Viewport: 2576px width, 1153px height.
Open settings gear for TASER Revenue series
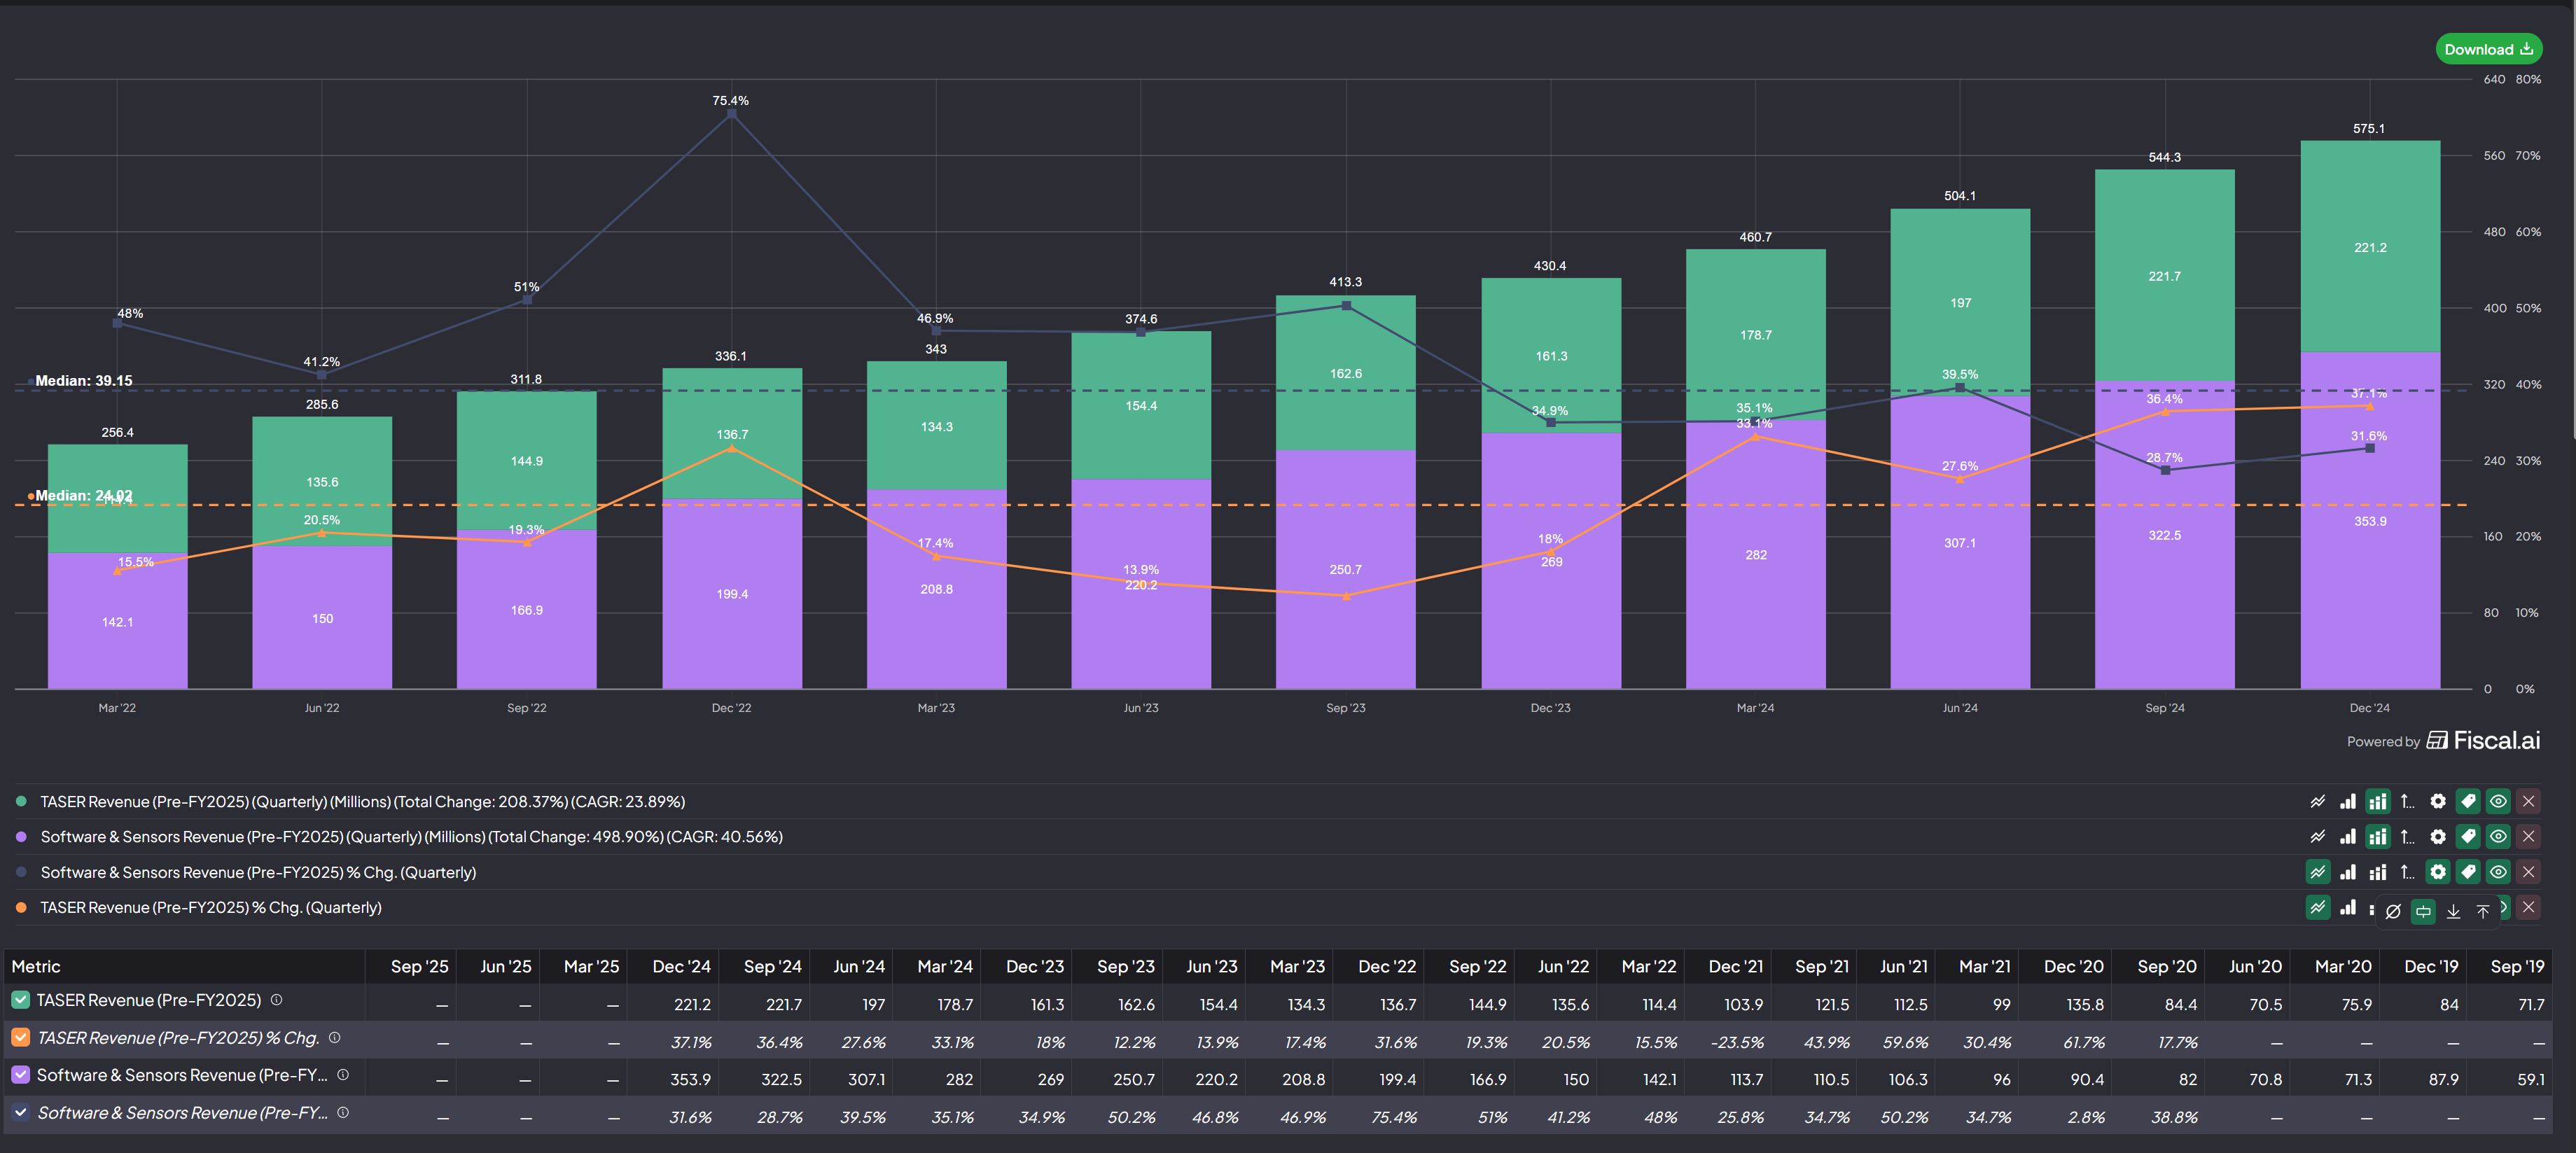pos(2438,801)
